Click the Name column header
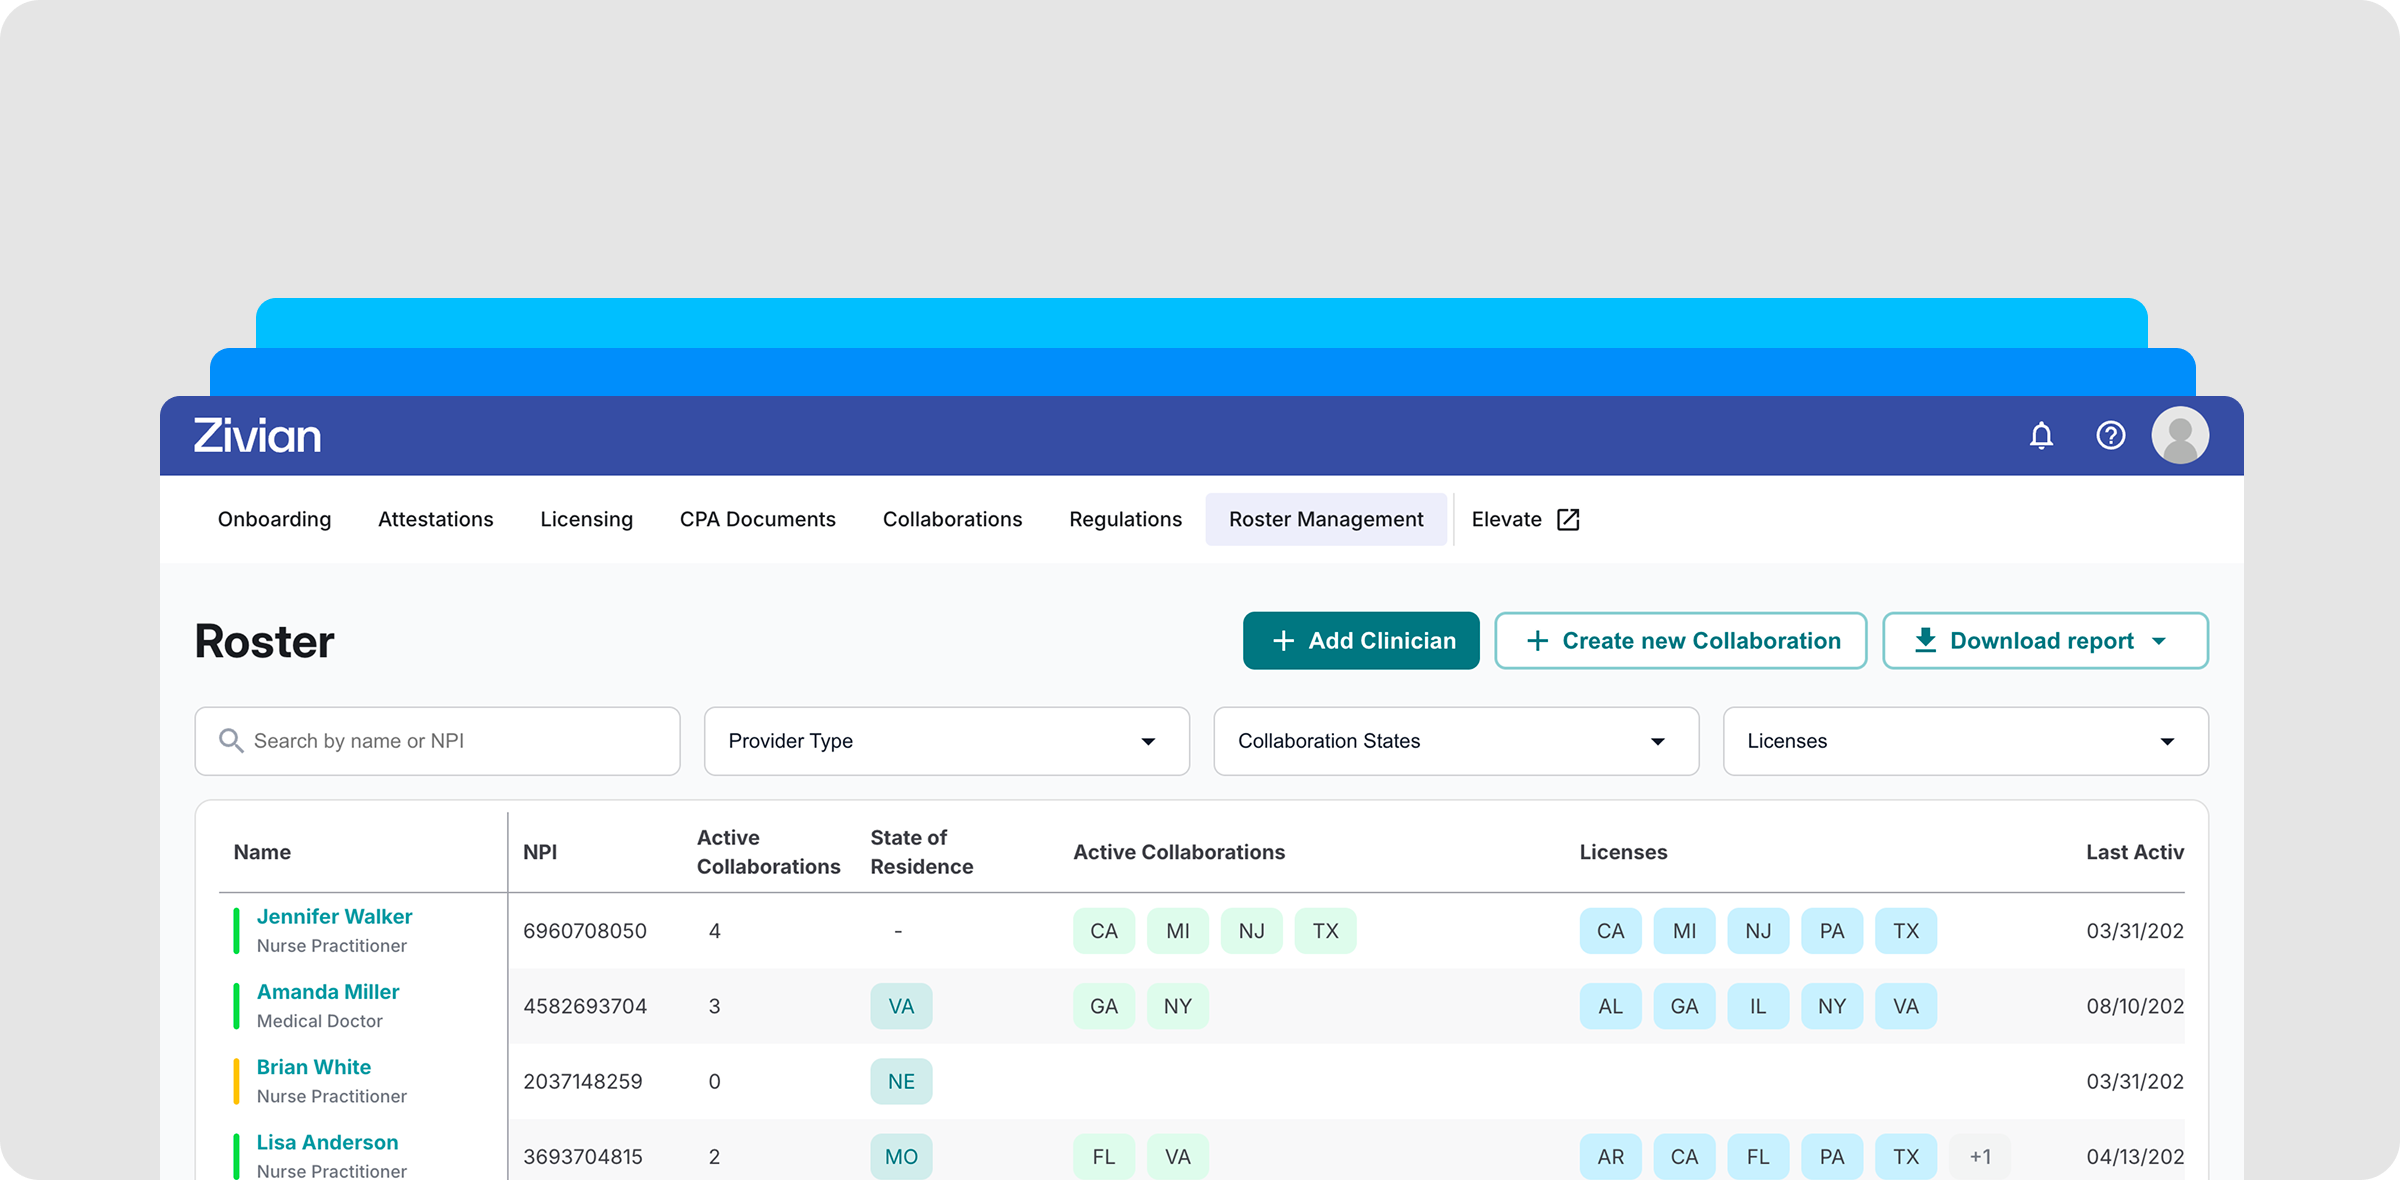This screenshot has height=1181, width=2400. (262, 852)
